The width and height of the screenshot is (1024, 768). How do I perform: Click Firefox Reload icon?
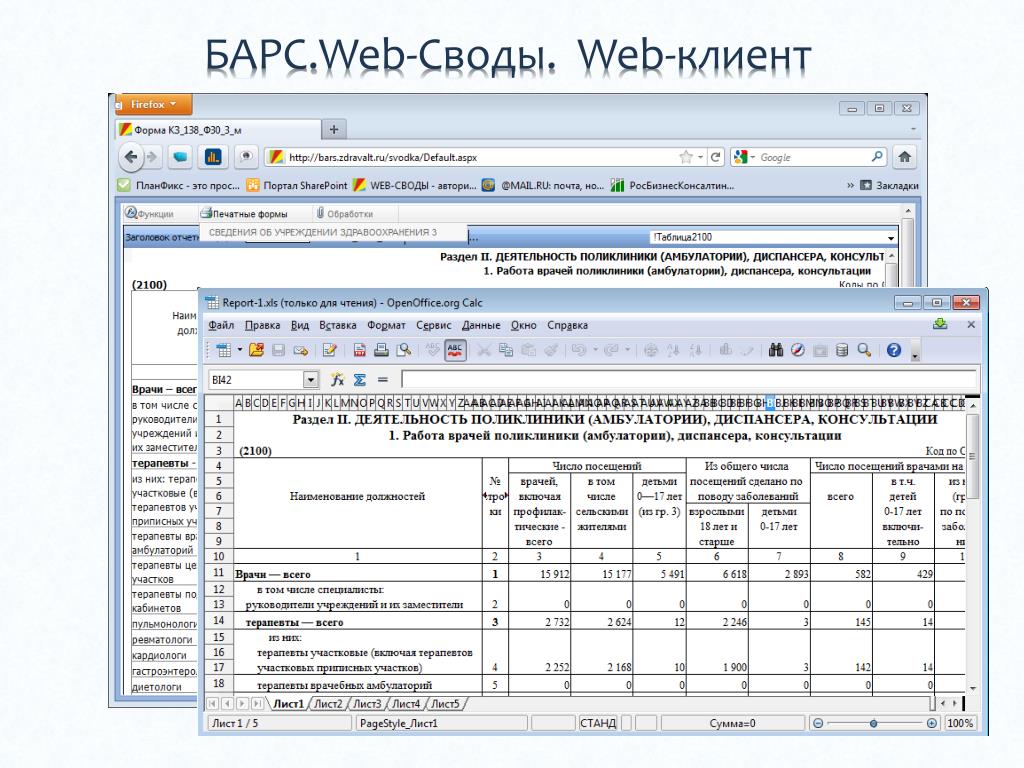click(x=716, y=157)
